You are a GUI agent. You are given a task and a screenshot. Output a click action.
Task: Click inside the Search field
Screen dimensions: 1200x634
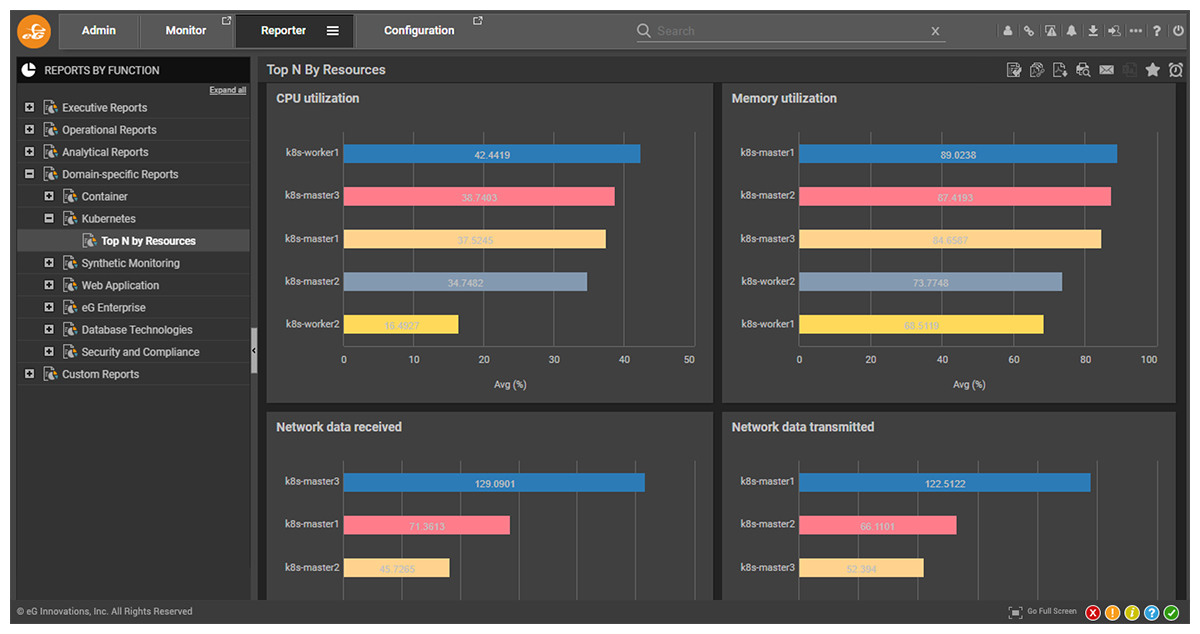(x=790, y=31)
